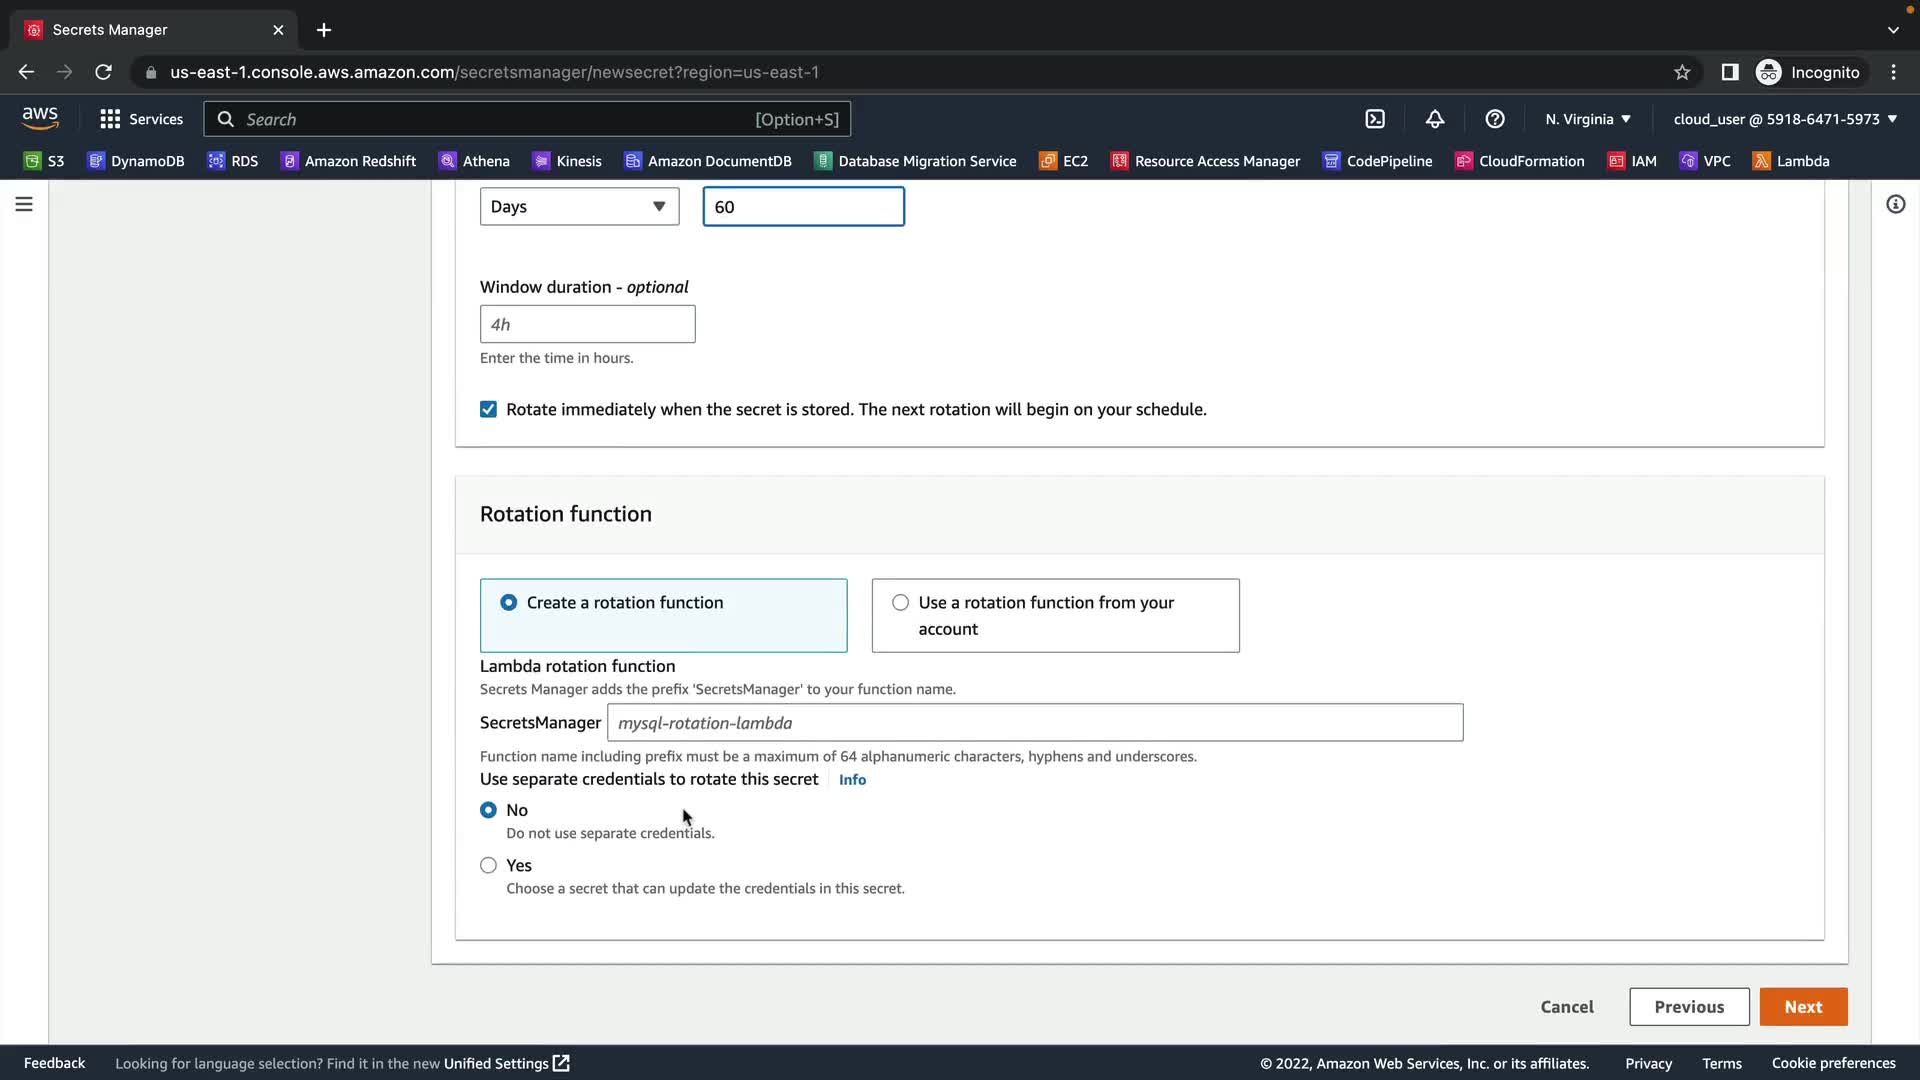Open the Services grid menu
1920x1080 pixels.
[x=141, y=119]
